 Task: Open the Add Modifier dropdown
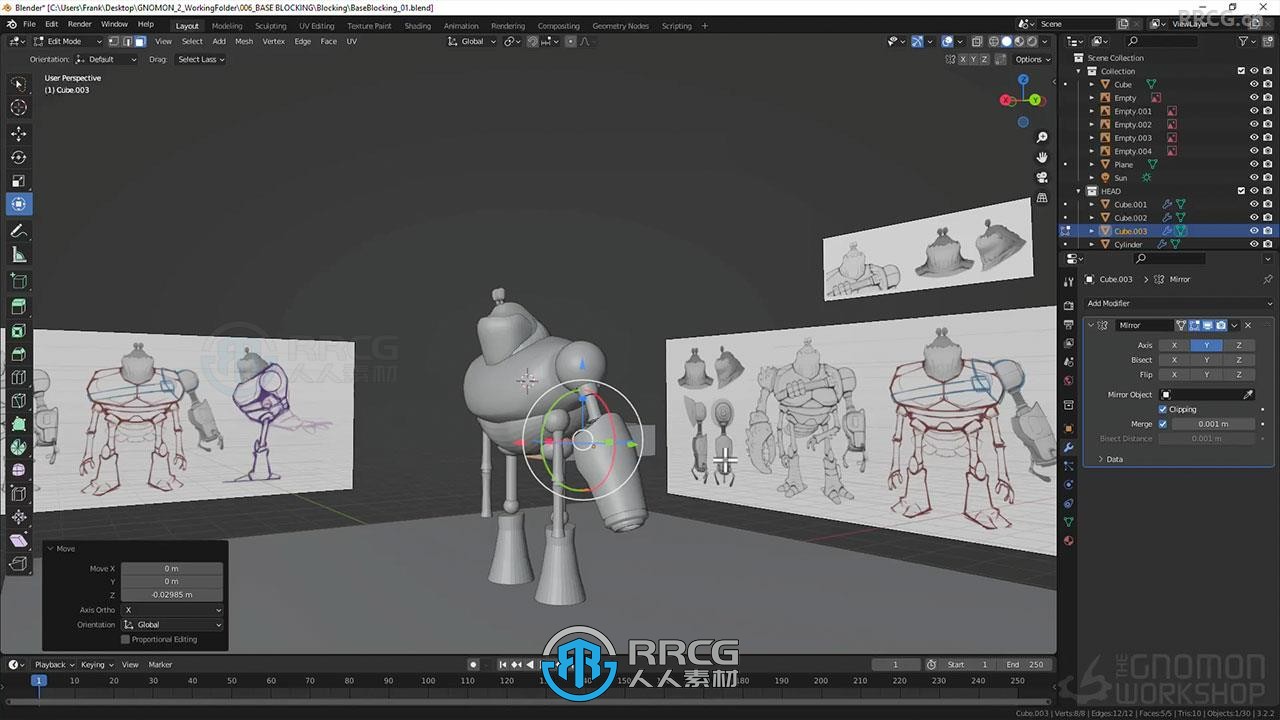pyautogui.click(x=1179, y=303)
